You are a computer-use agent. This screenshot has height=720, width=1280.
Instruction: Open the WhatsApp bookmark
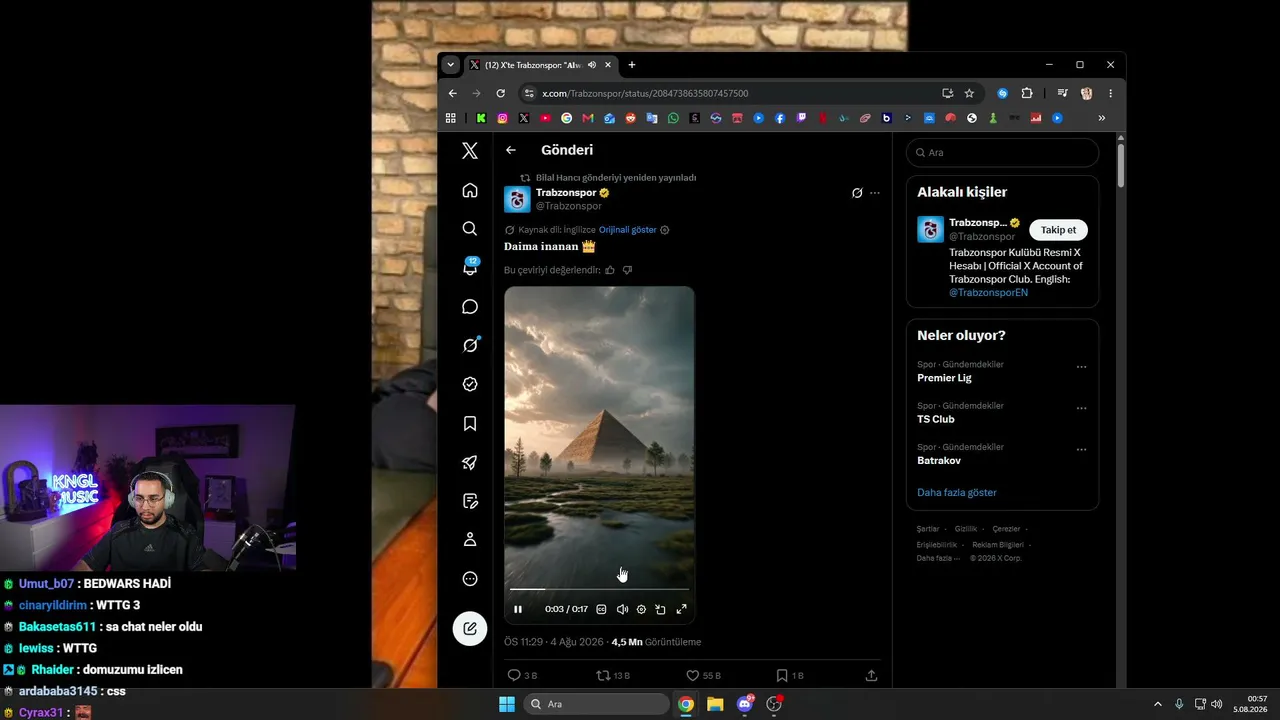point(673,118)
